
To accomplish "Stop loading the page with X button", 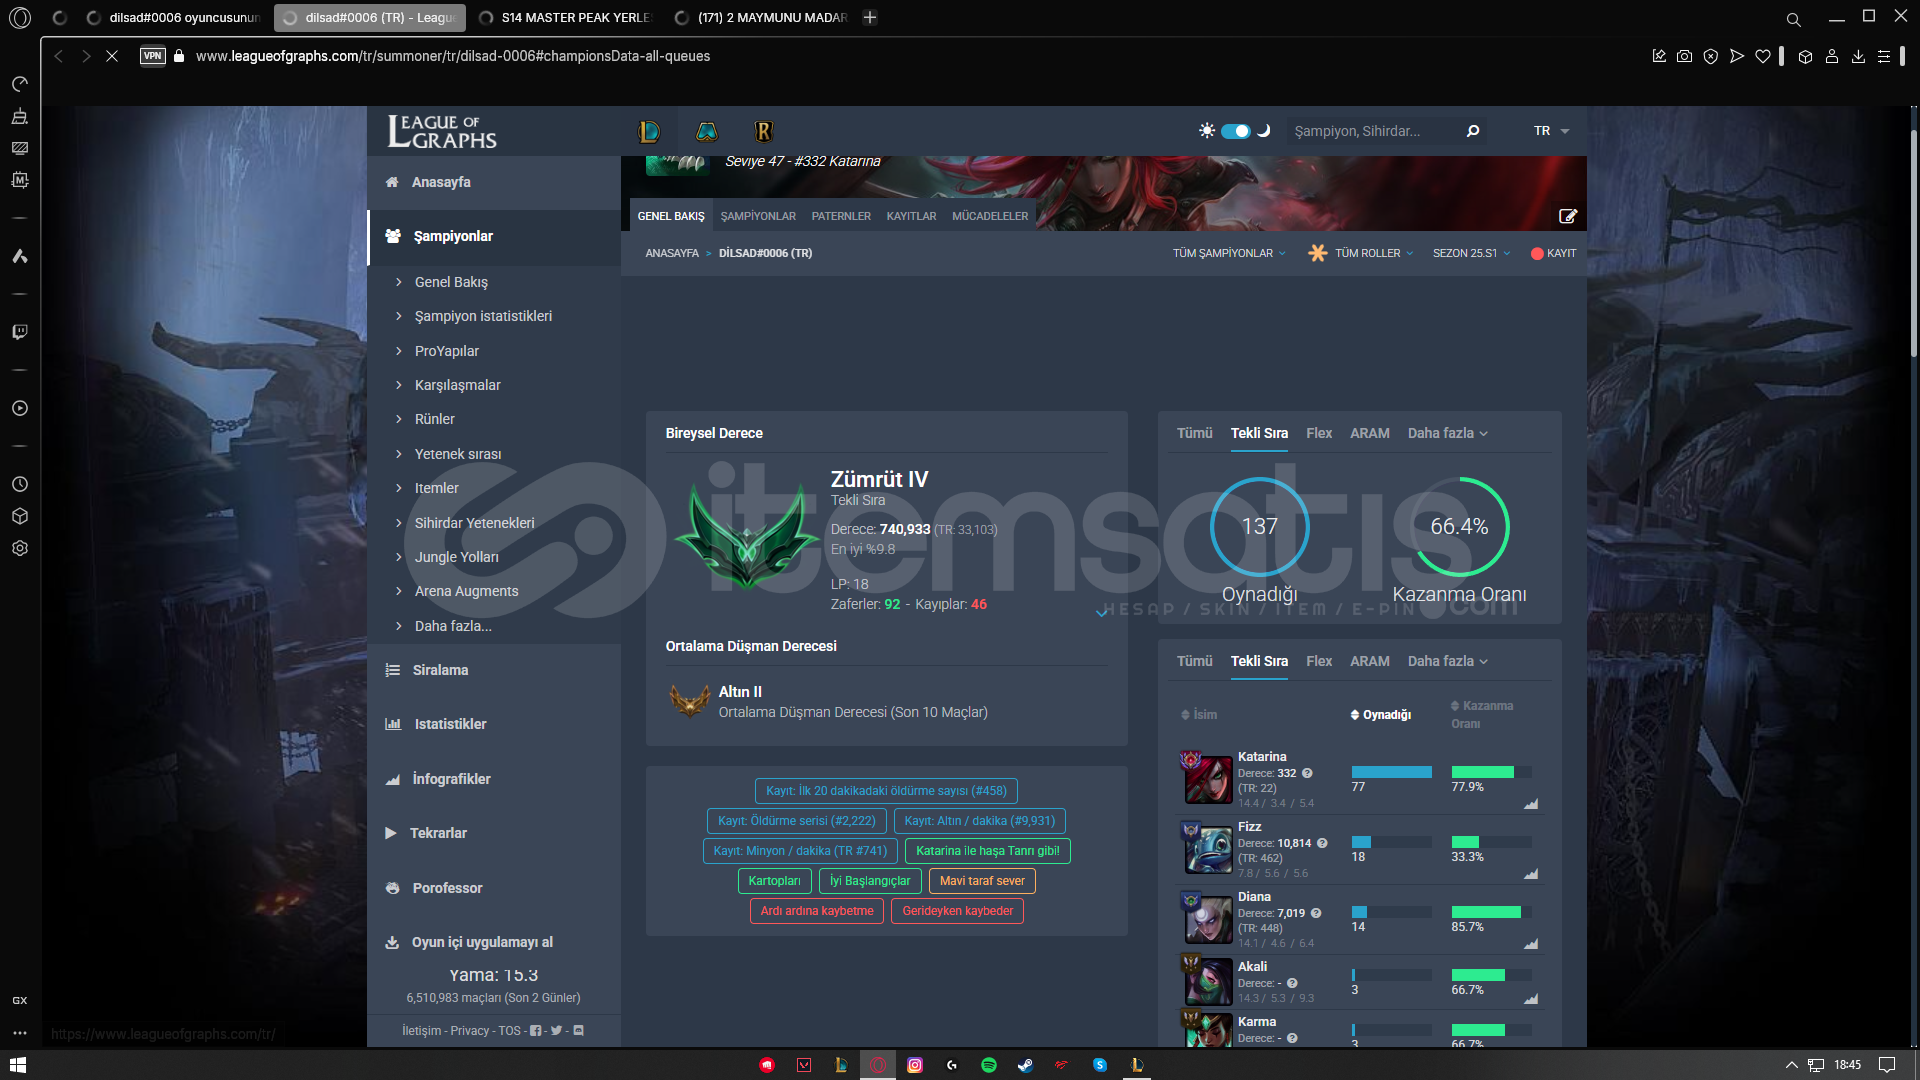I will tap(112, 56).
